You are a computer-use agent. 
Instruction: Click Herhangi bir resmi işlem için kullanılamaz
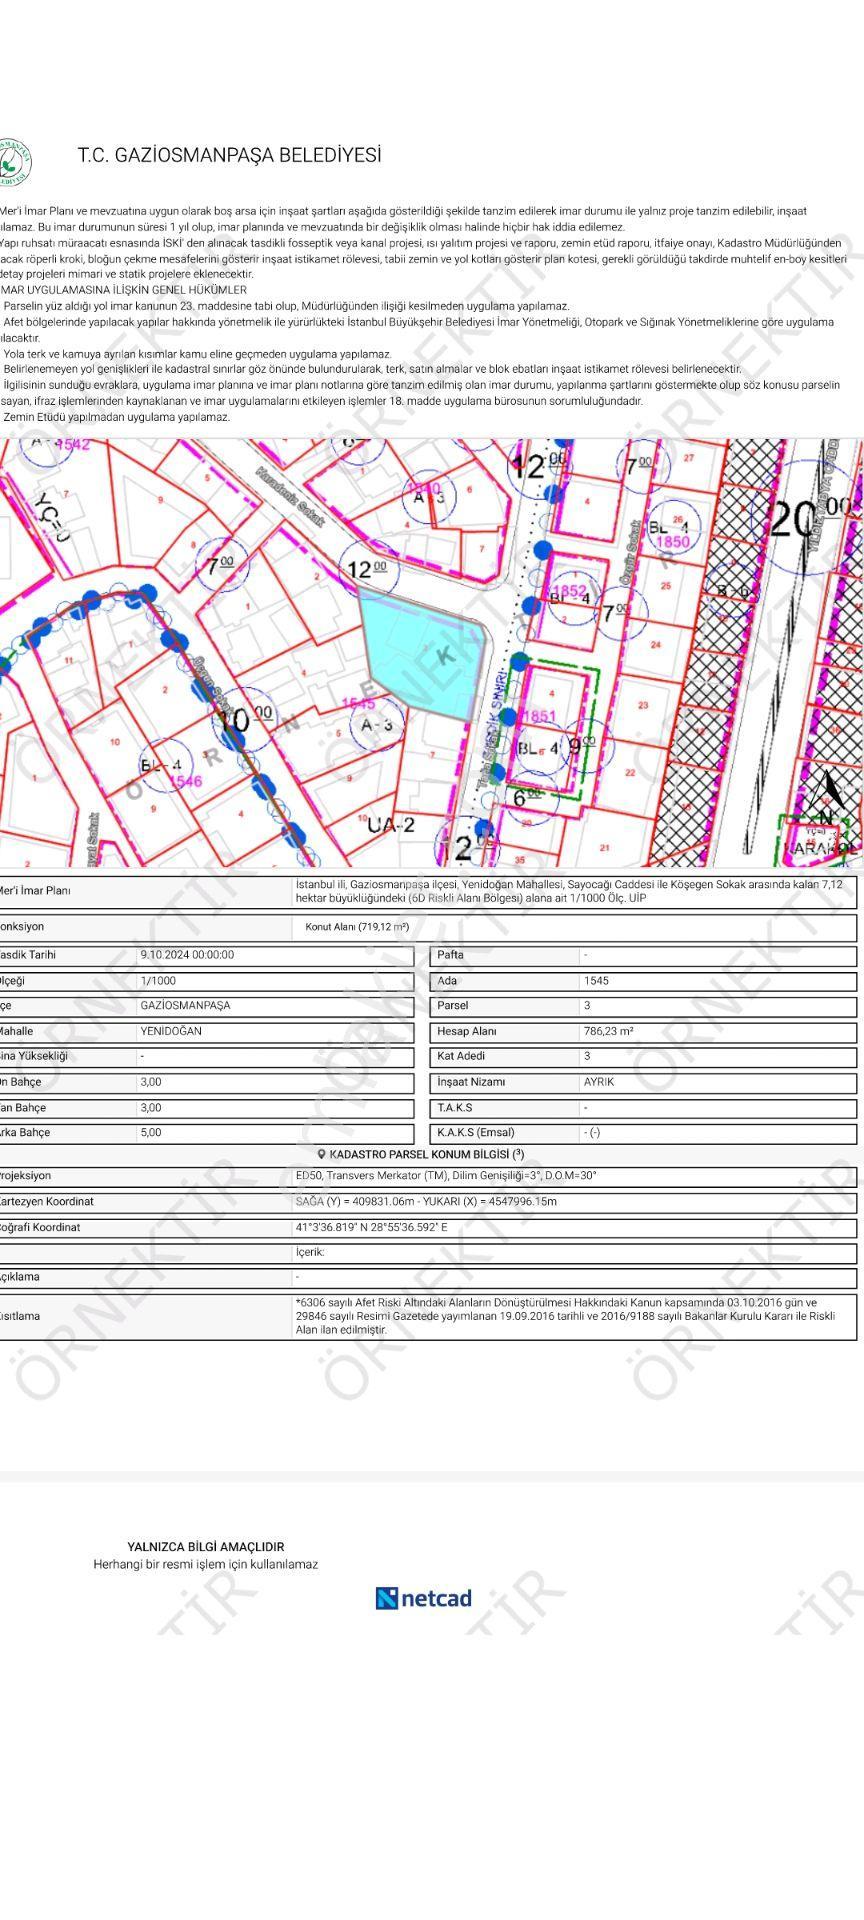point(206,1565)
